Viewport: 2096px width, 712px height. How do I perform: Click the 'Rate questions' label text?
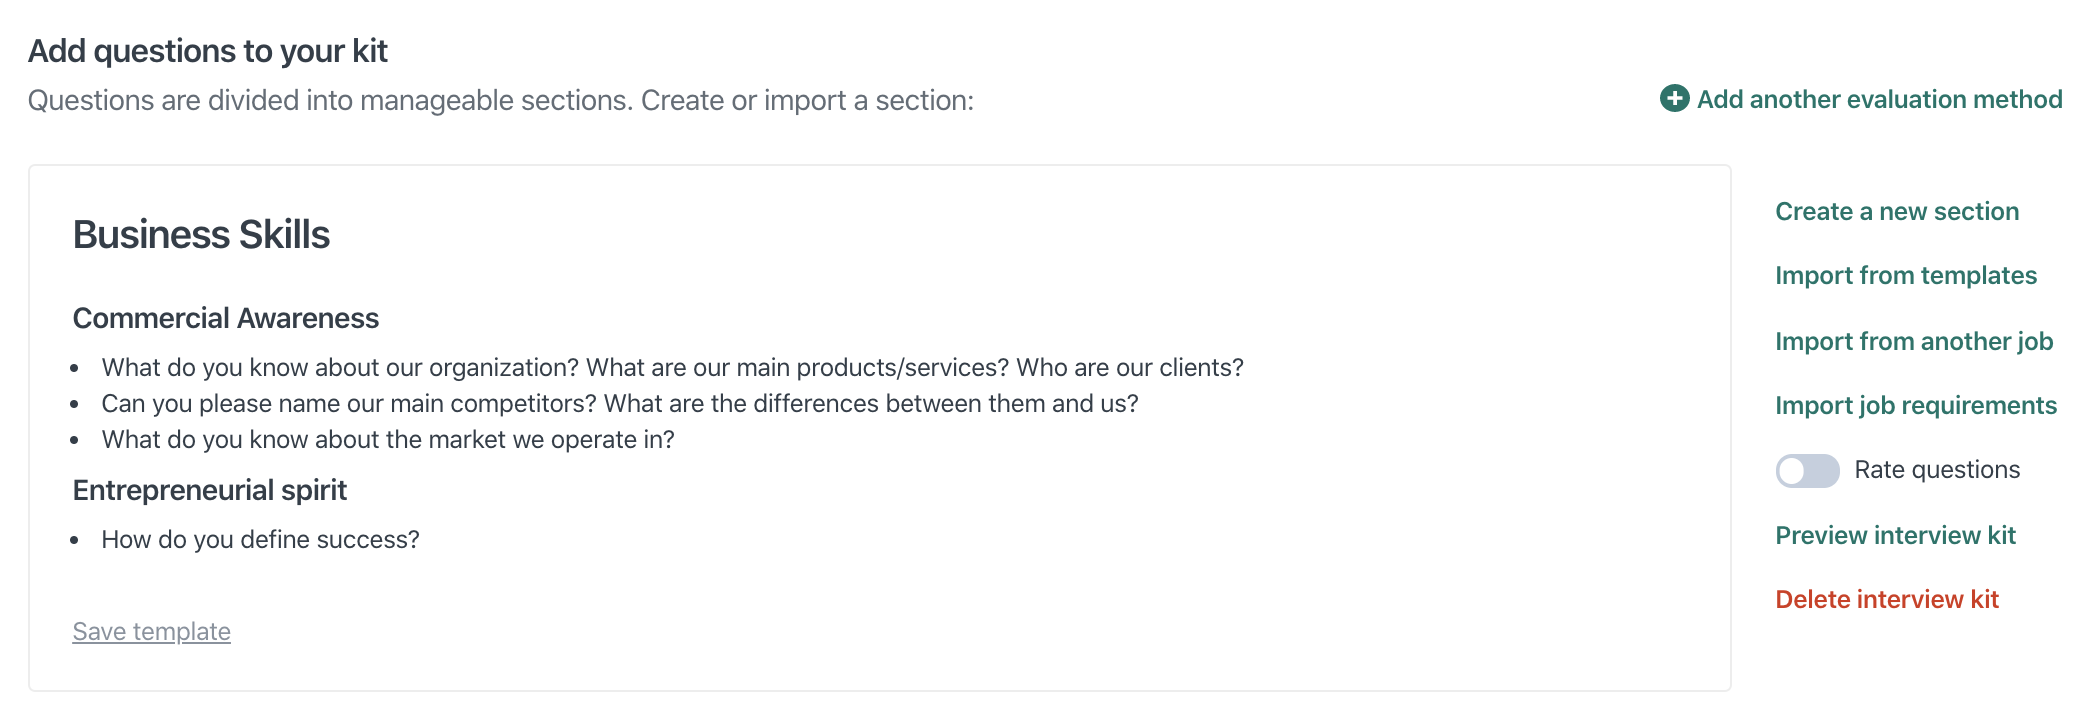point(1937,470)
